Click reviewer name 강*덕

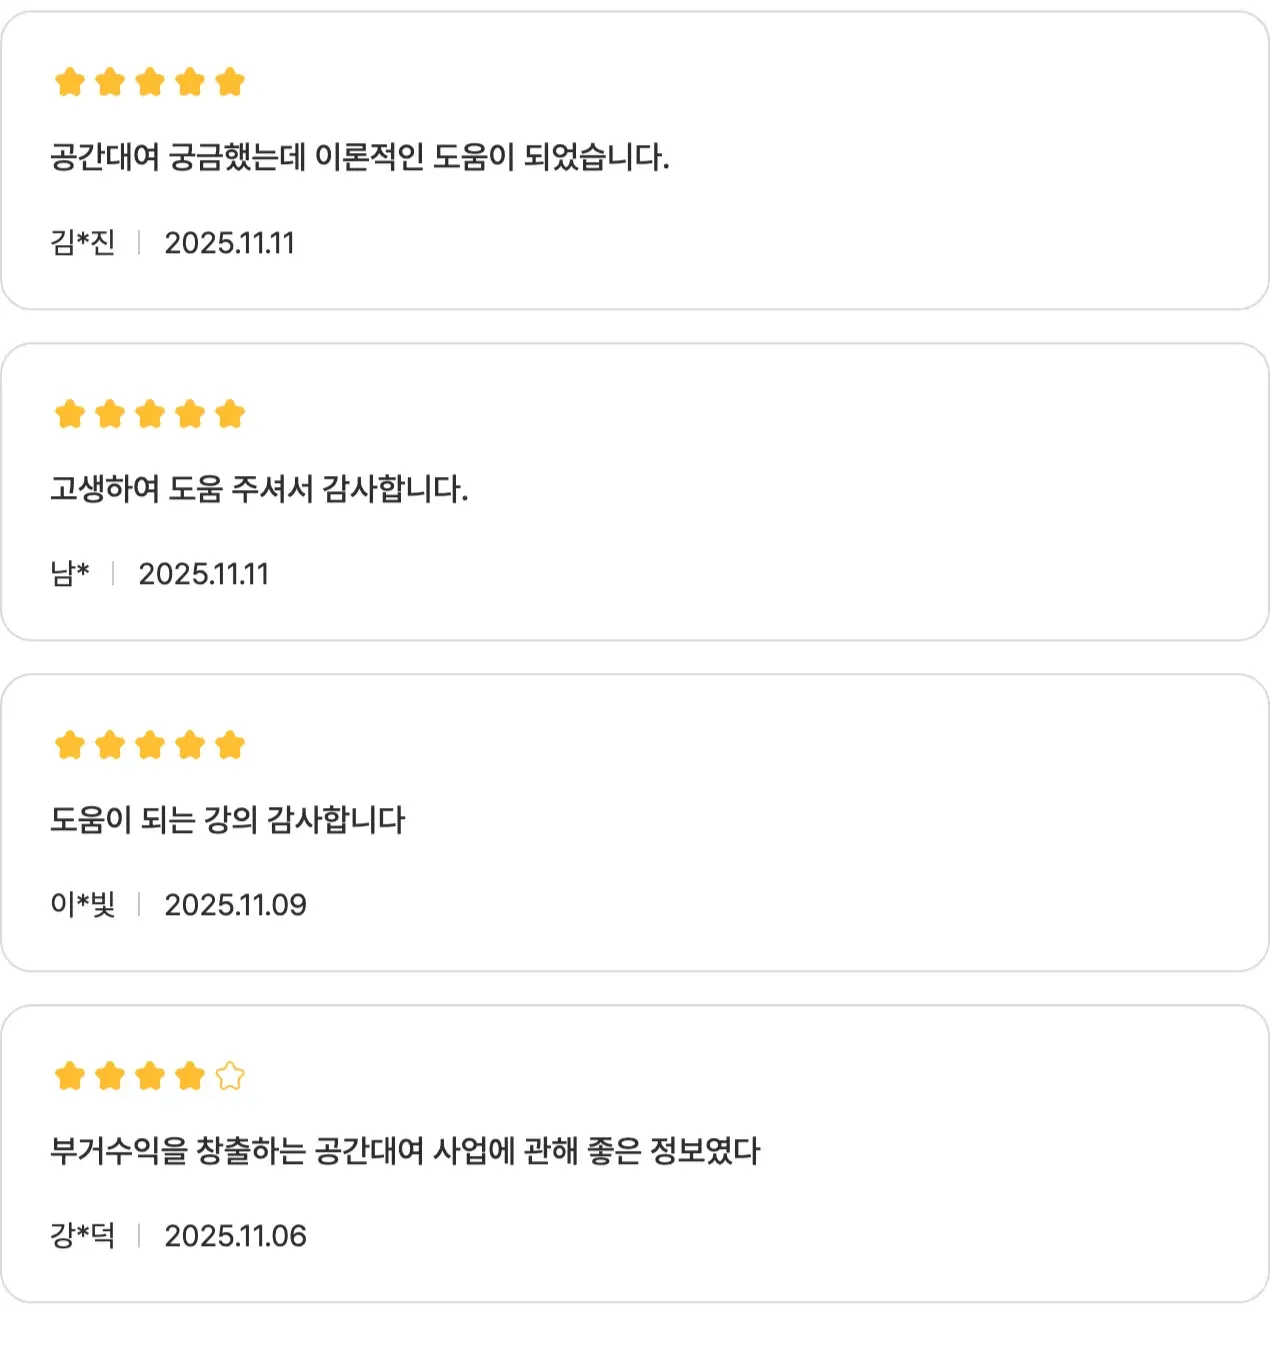click(x=83, y=1236)
